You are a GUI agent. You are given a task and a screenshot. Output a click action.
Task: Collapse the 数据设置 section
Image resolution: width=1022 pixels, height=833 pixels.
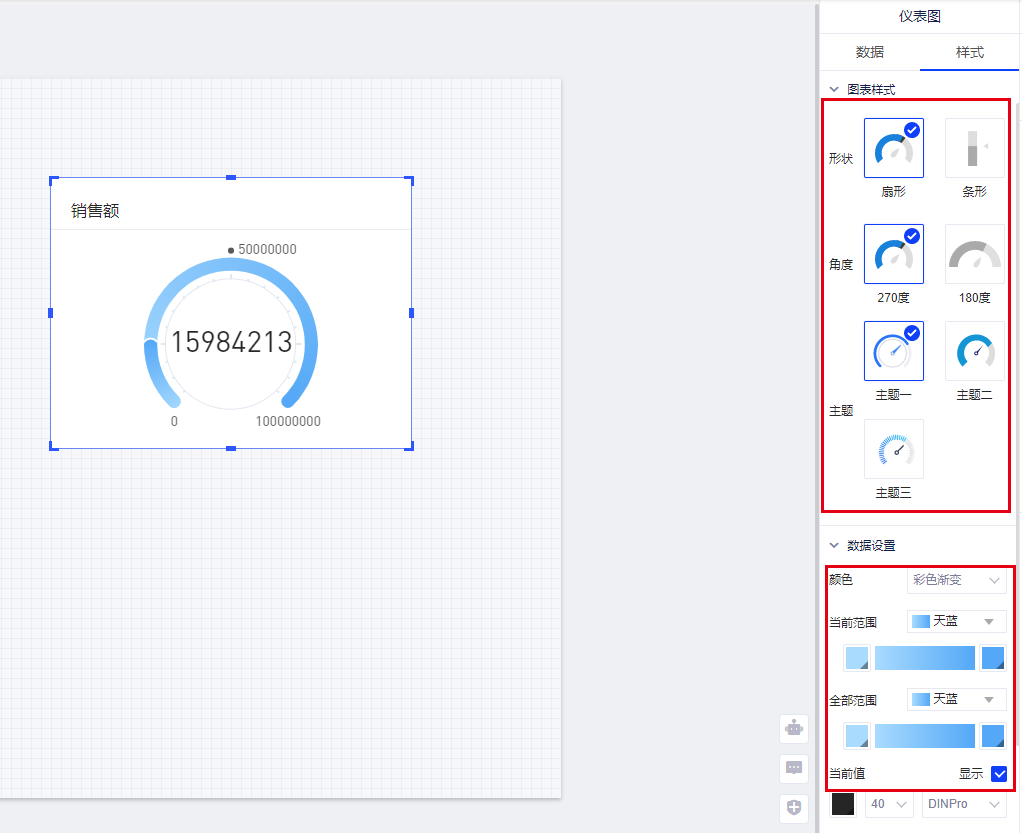tap(834, 546)
